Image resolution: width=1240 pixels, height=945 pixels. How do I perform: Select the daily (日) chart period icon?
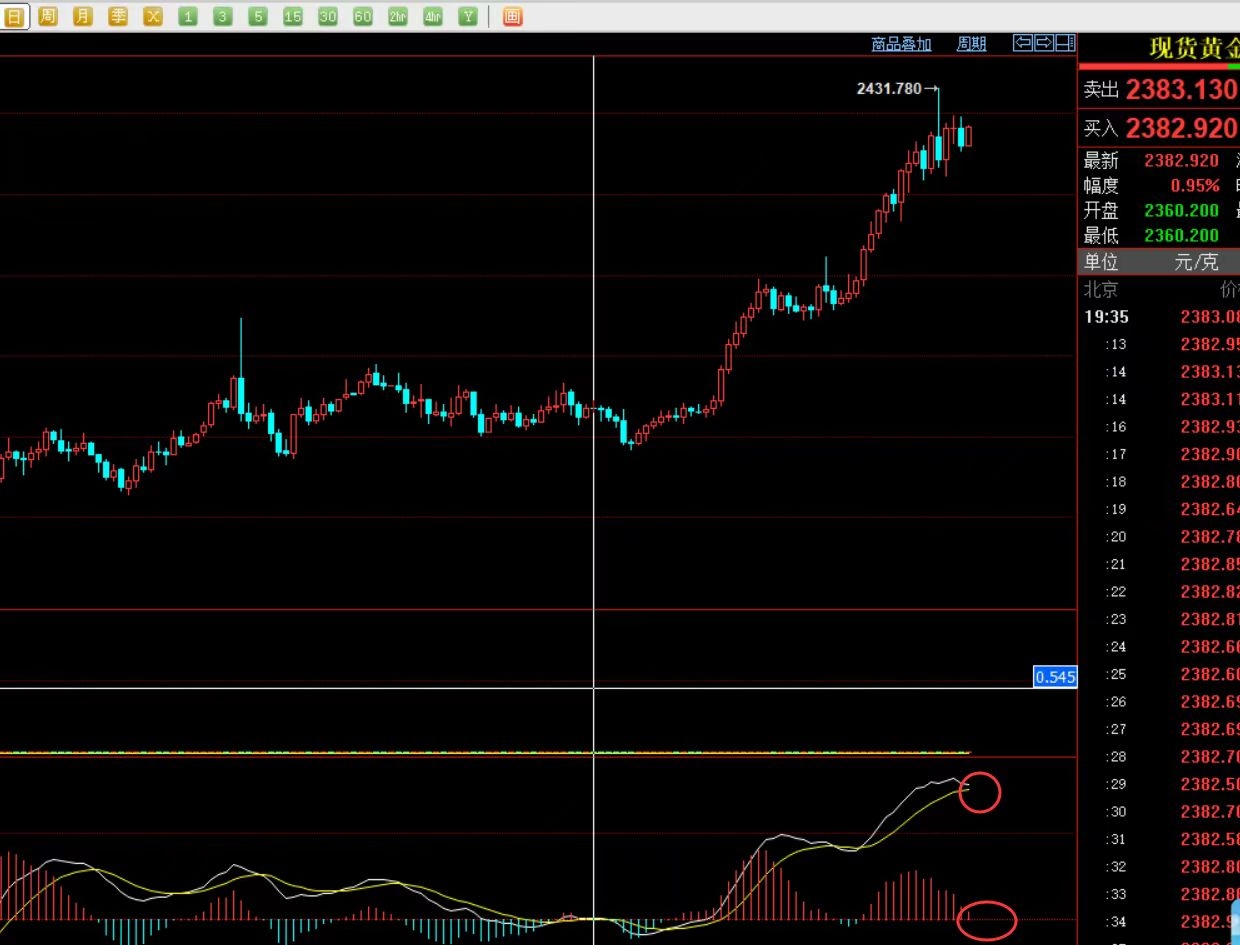click(x=14, y=16)
